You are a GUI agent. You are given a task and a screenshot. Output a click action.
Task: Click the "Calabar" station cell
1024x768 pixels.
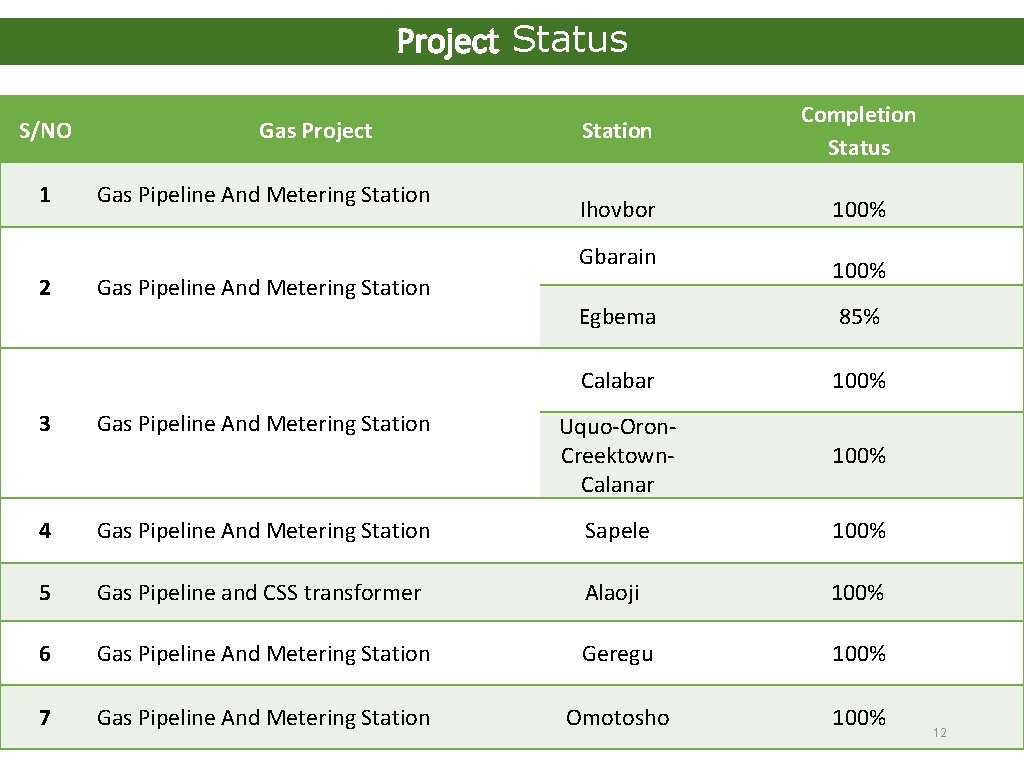pos(617,381)
